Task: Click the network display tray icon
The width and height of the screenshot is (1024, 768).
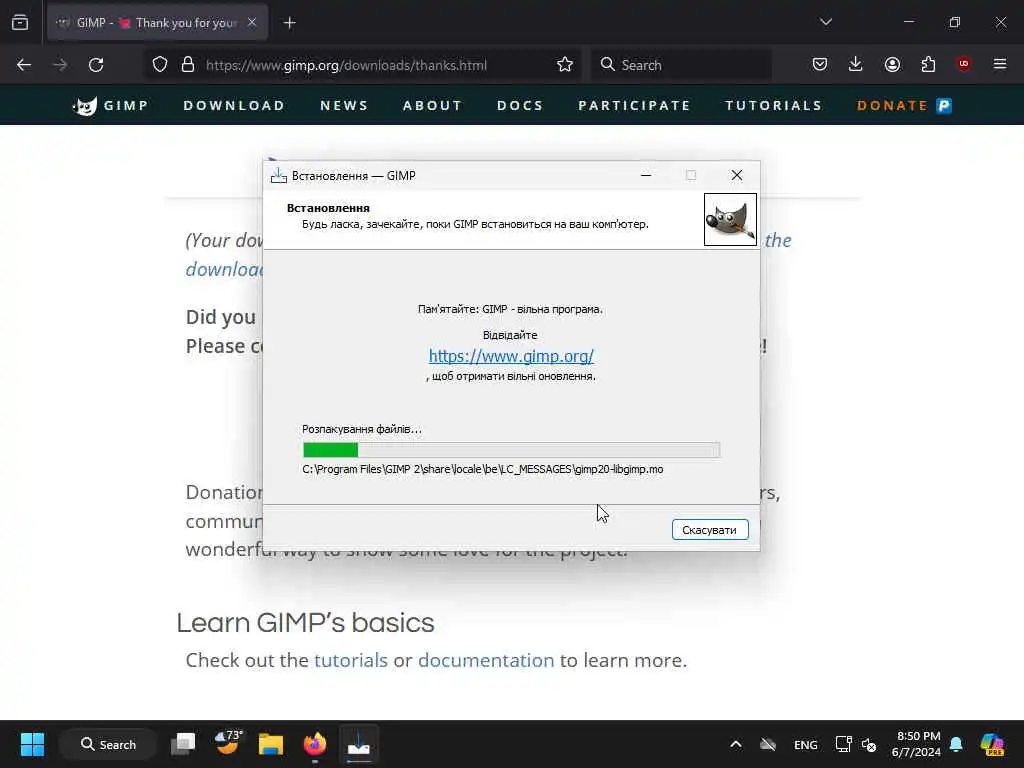Action: pyautogui.click(x=843, y=744)
